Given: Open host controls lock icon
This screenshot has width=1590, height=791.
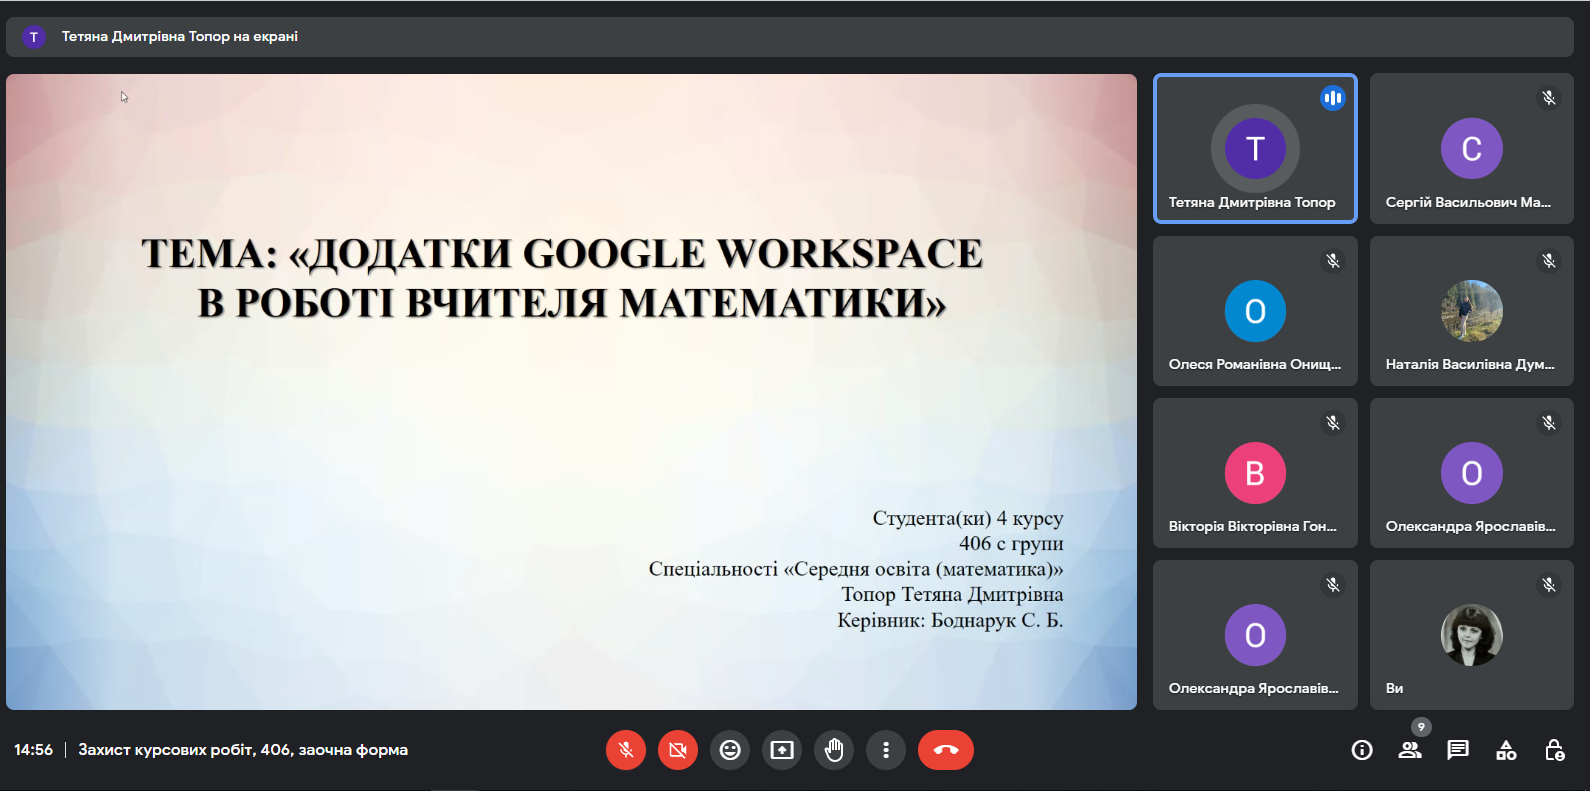Looking at the screenshot, I should click(1554, 750).
